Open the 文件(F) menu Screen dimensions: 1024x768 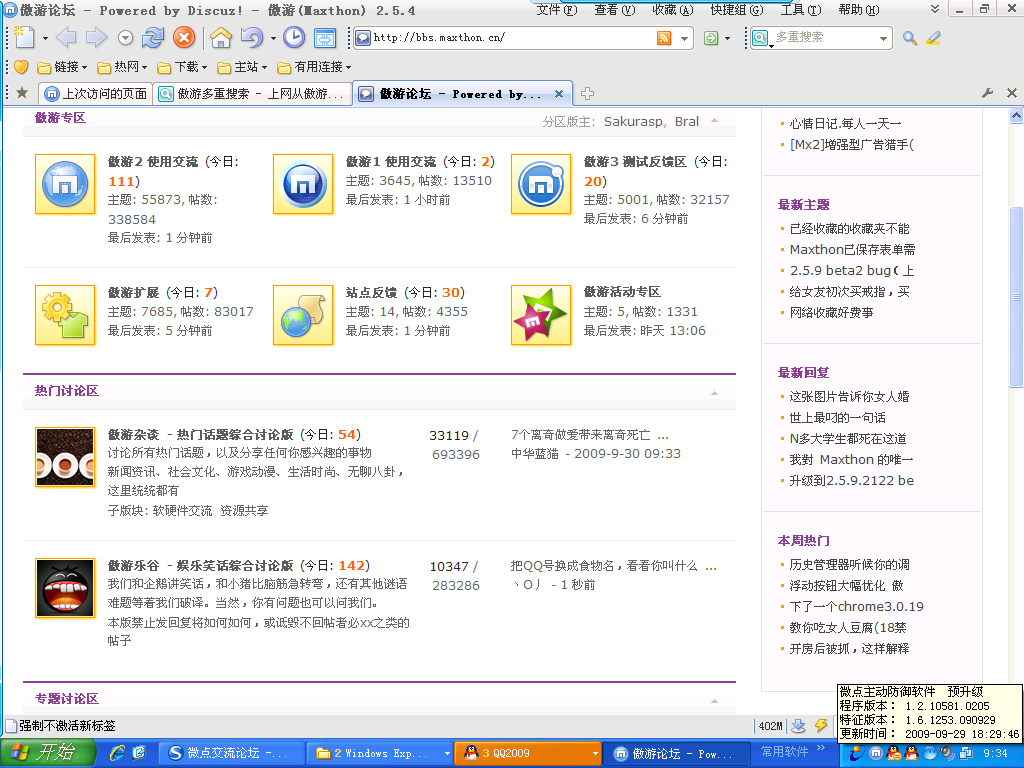tap(557, 10)
